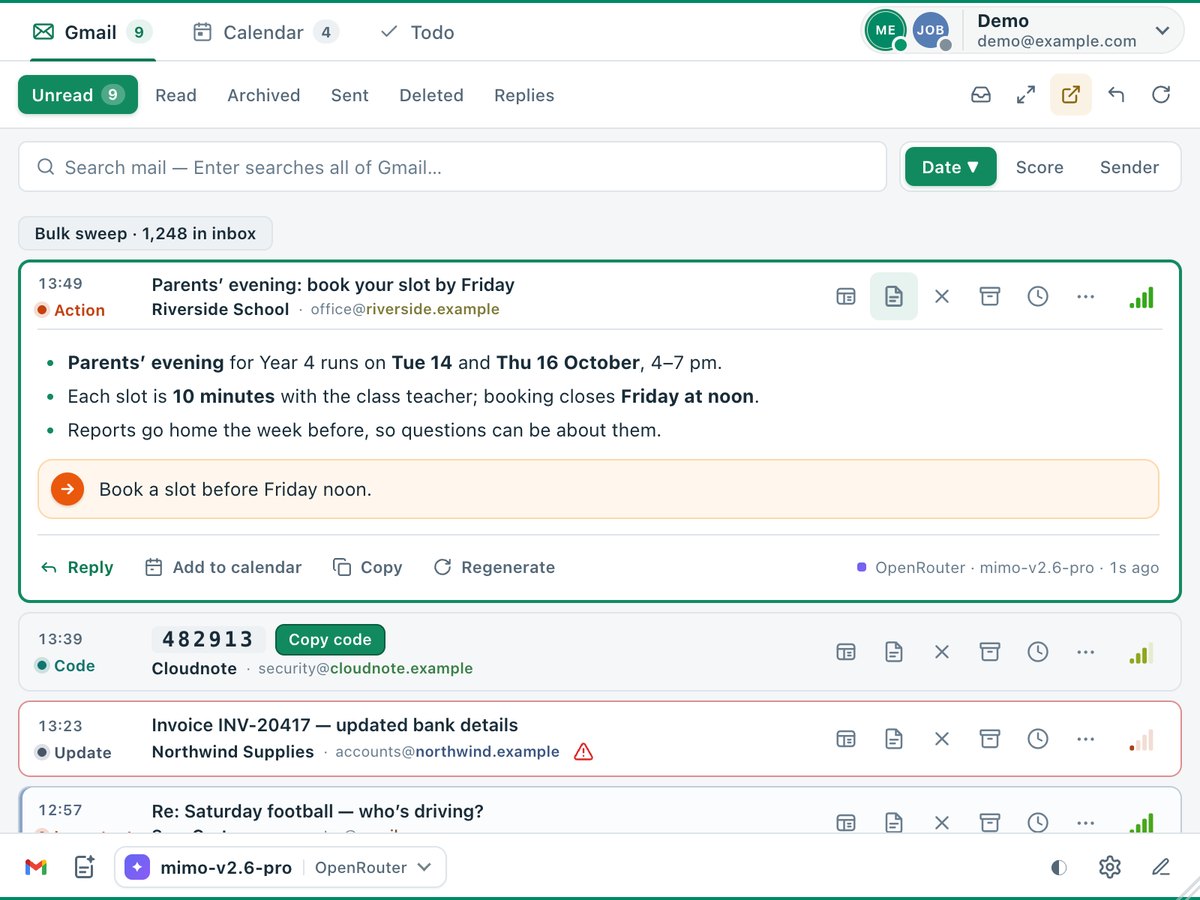
Task: Snooze the Cloudnote email with clock icon
Action: pyautogui.click(x=1038, y=652)
